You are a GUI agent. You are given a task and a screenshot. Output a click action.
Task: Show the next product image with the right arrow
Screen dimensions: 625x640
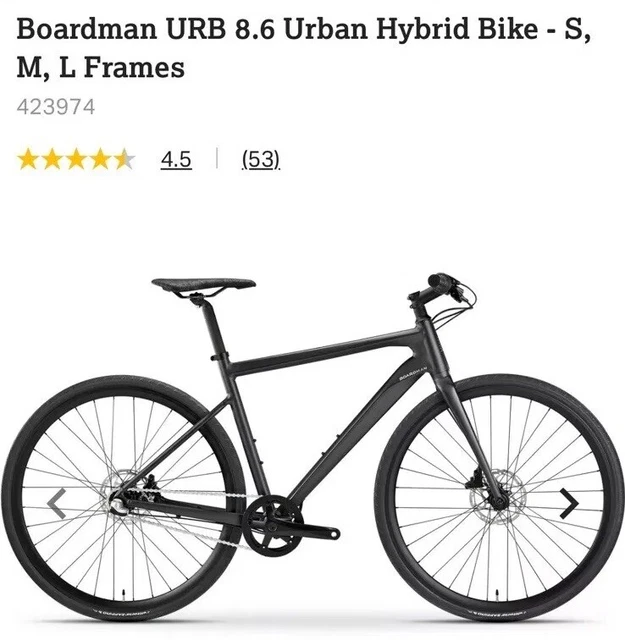point(569,503)
